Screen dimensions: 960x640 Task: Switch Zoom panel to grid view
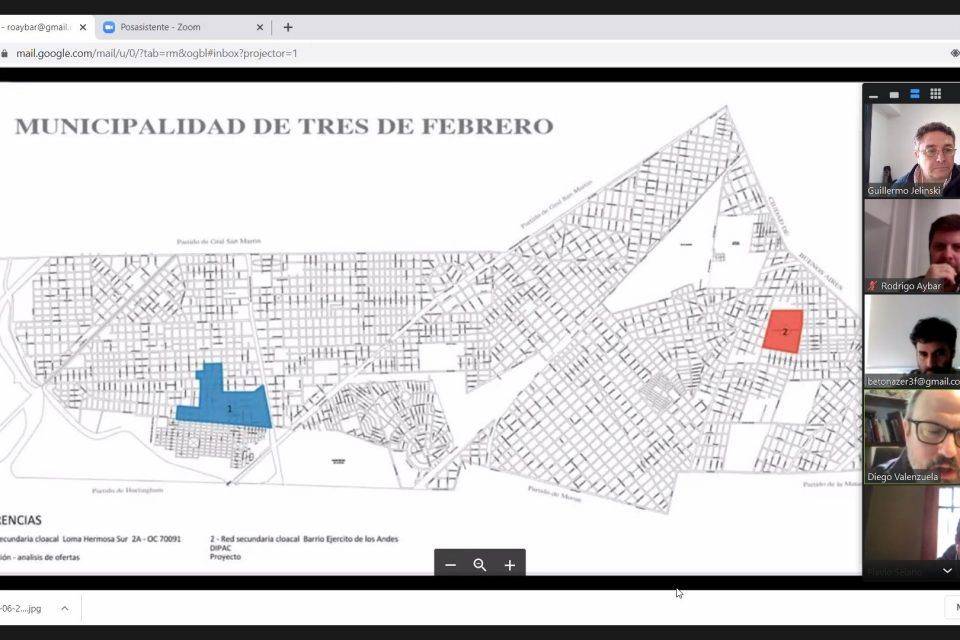tap(936, 94)
